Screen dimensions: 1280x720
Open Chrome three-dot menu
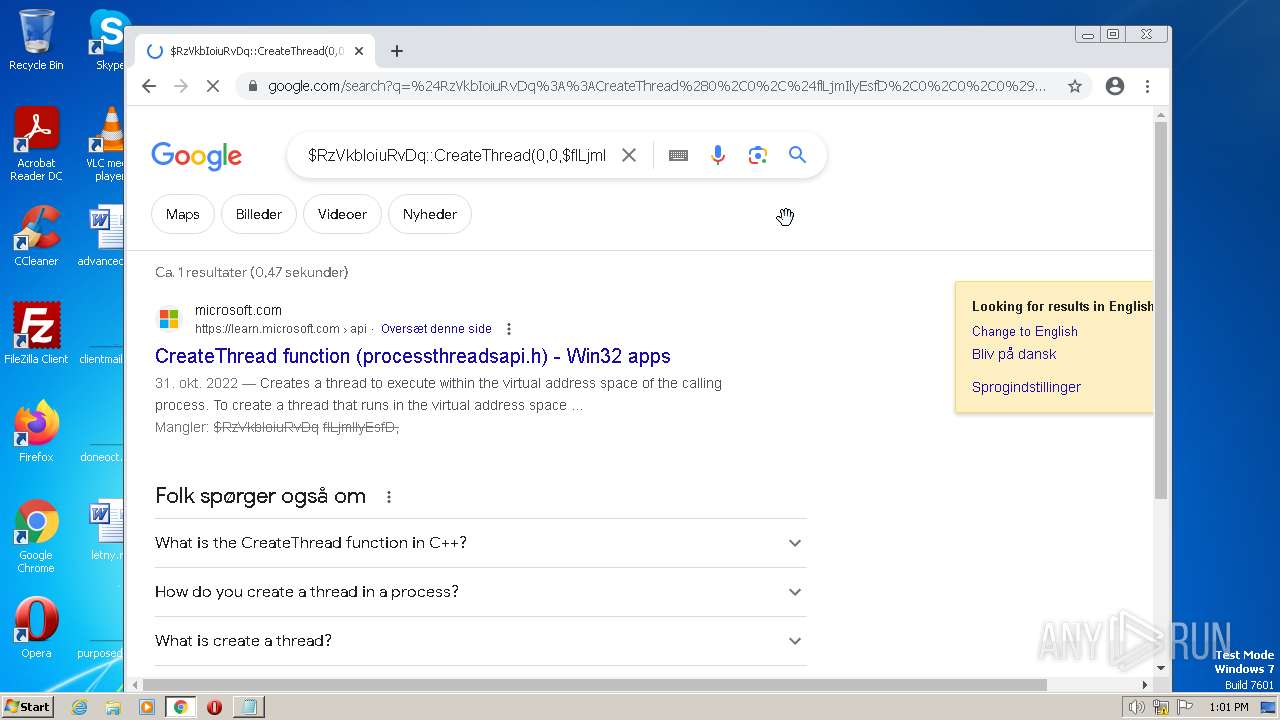pyautogui.click(x=1148, y=86)
